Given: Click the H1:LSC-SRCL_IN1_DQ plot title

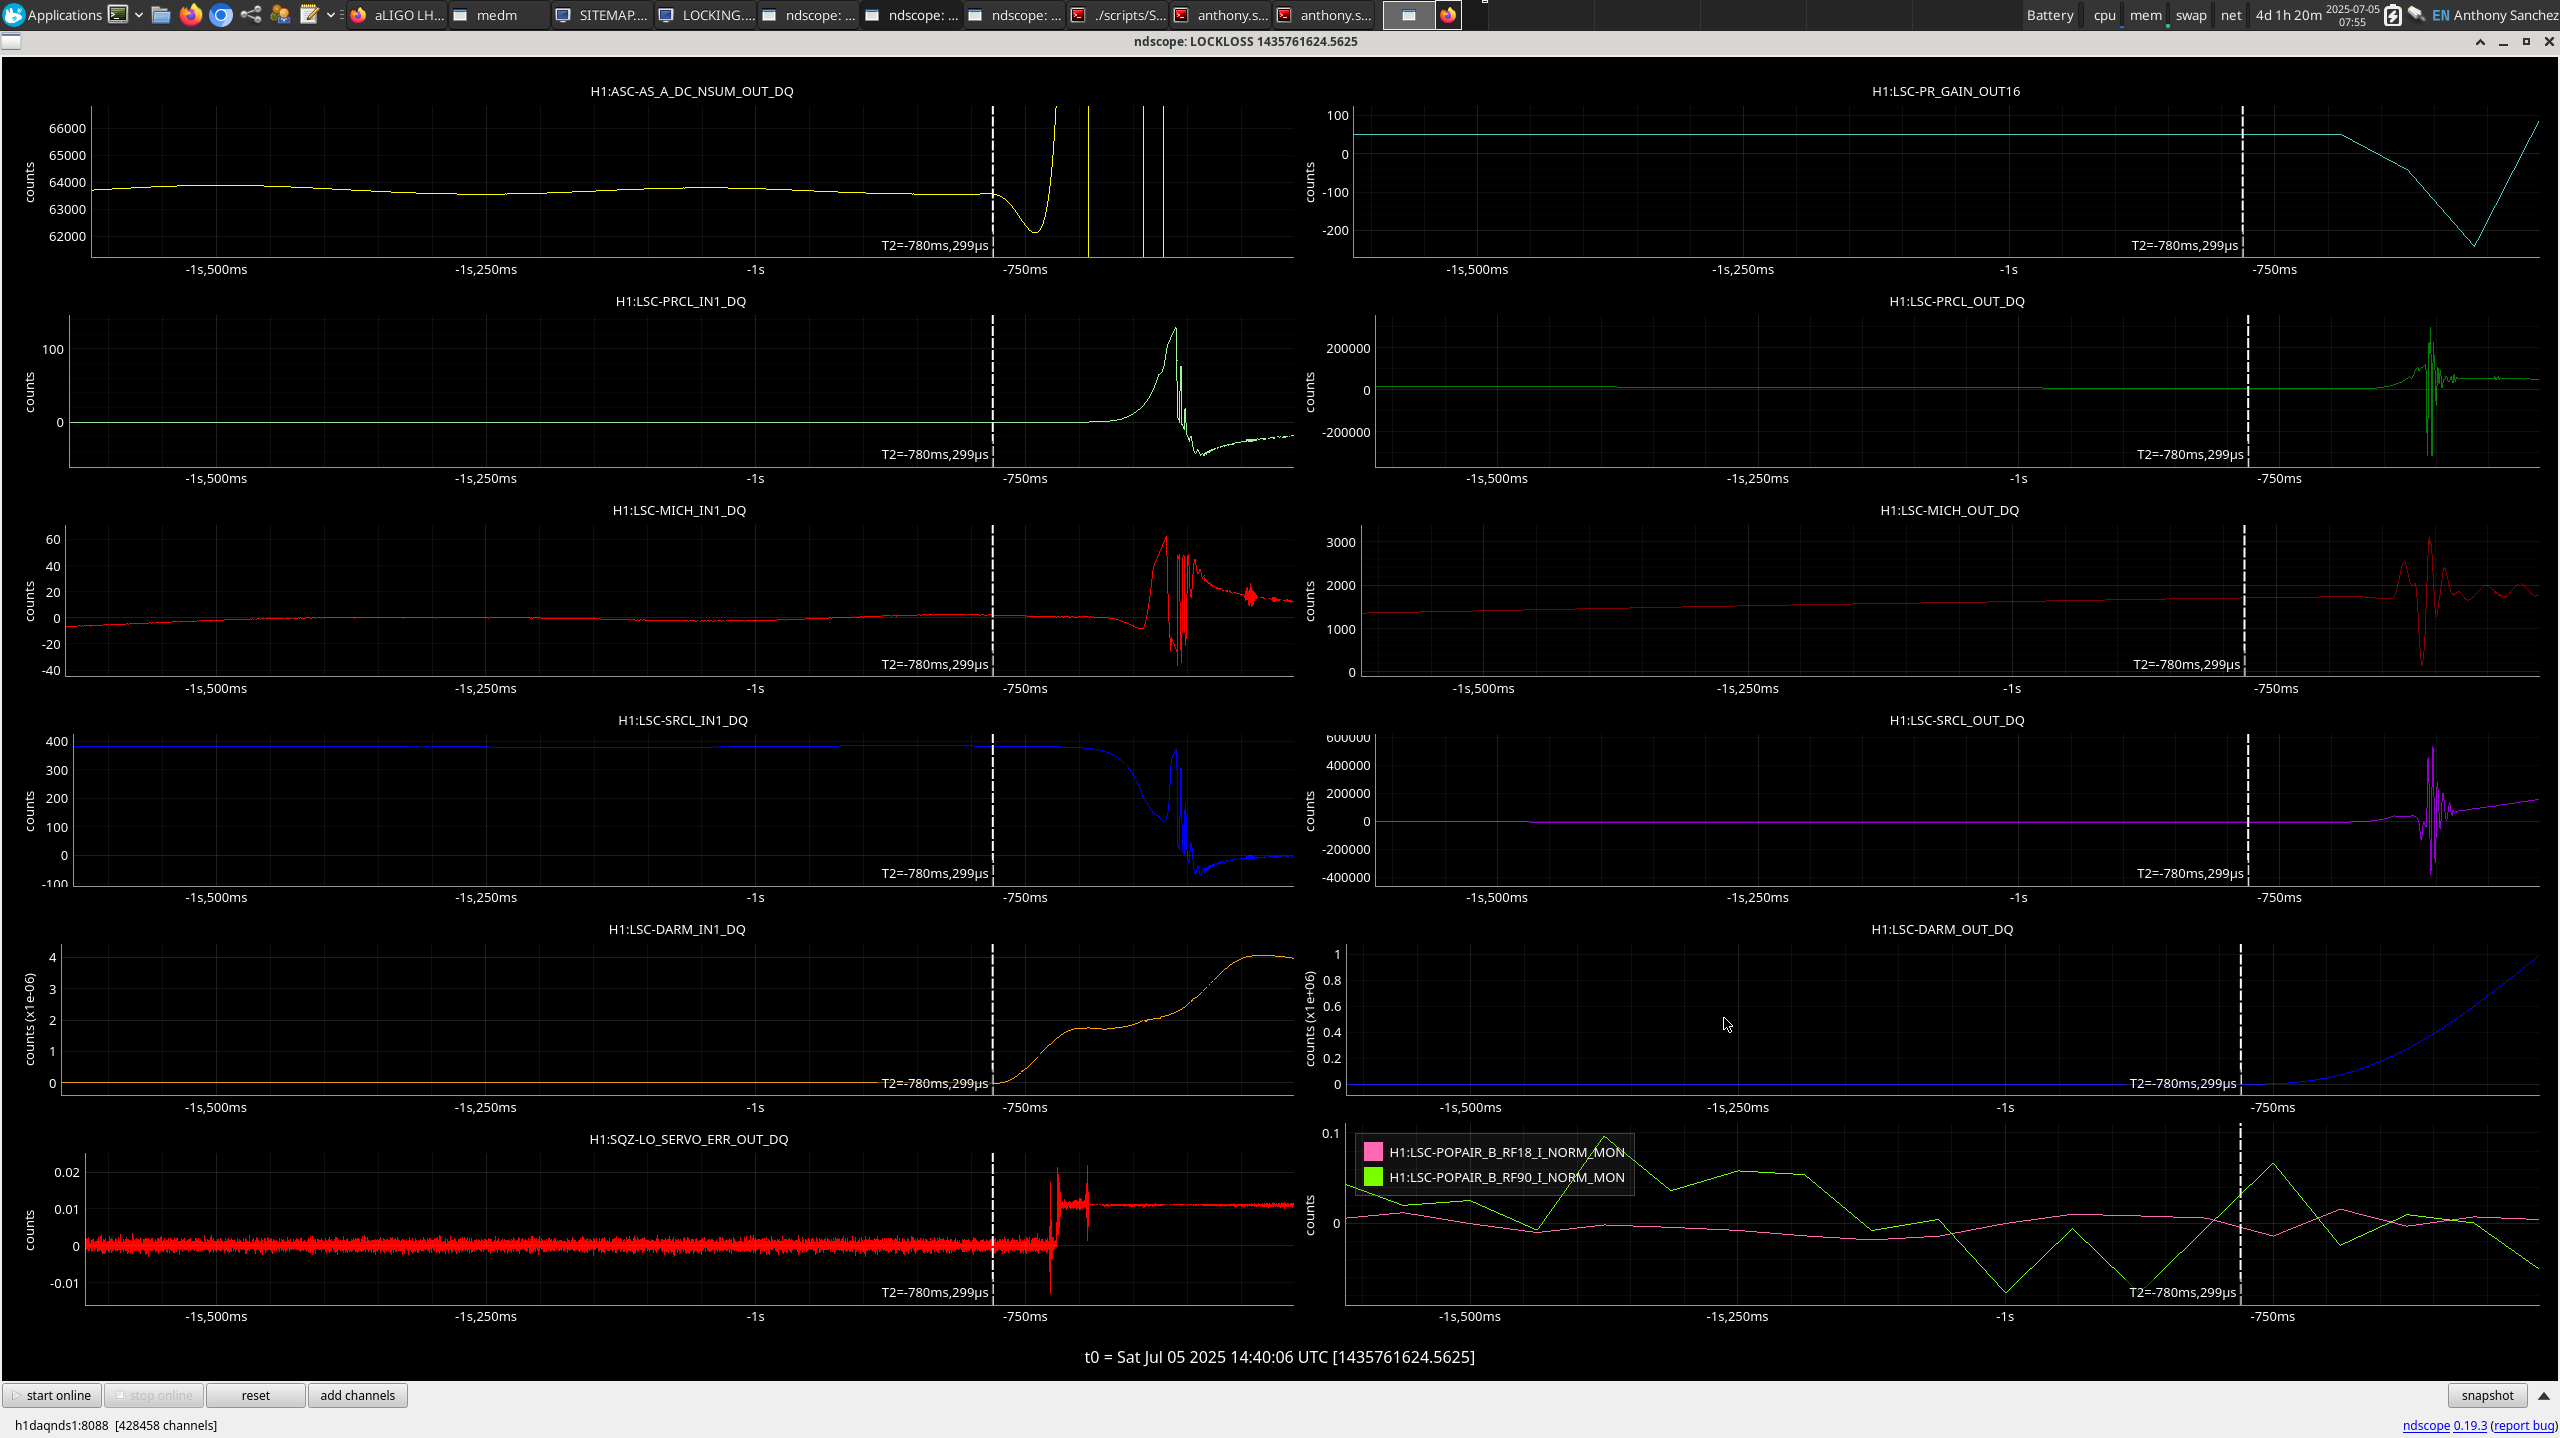Looking at the screenshot, I should [x=683, y=720].
